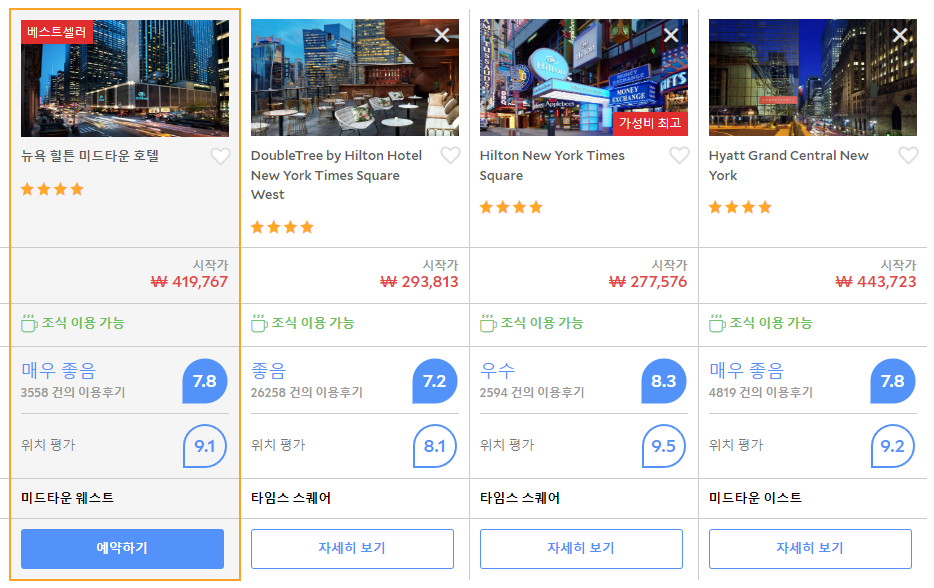This screenshot has width=934, height=588.
Task: Click 8.1 location score bubble
Action: 435,446
